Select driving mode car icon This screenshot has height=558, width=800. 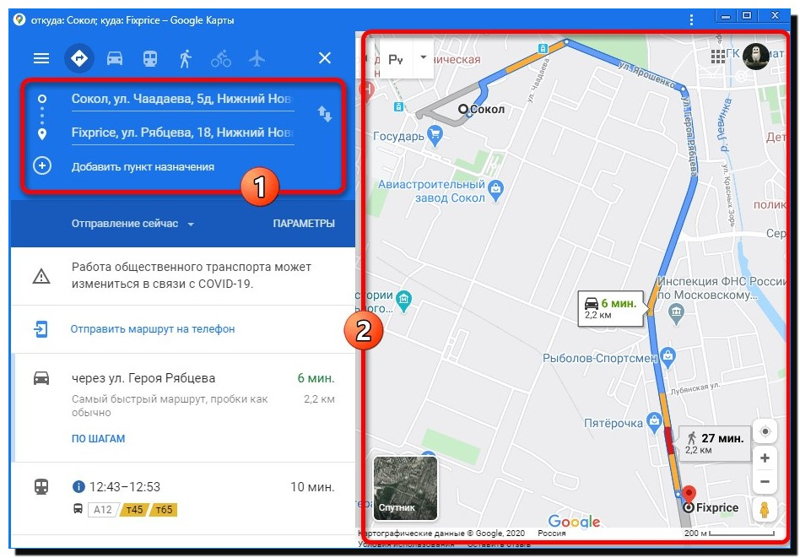[x=115, y=58]
